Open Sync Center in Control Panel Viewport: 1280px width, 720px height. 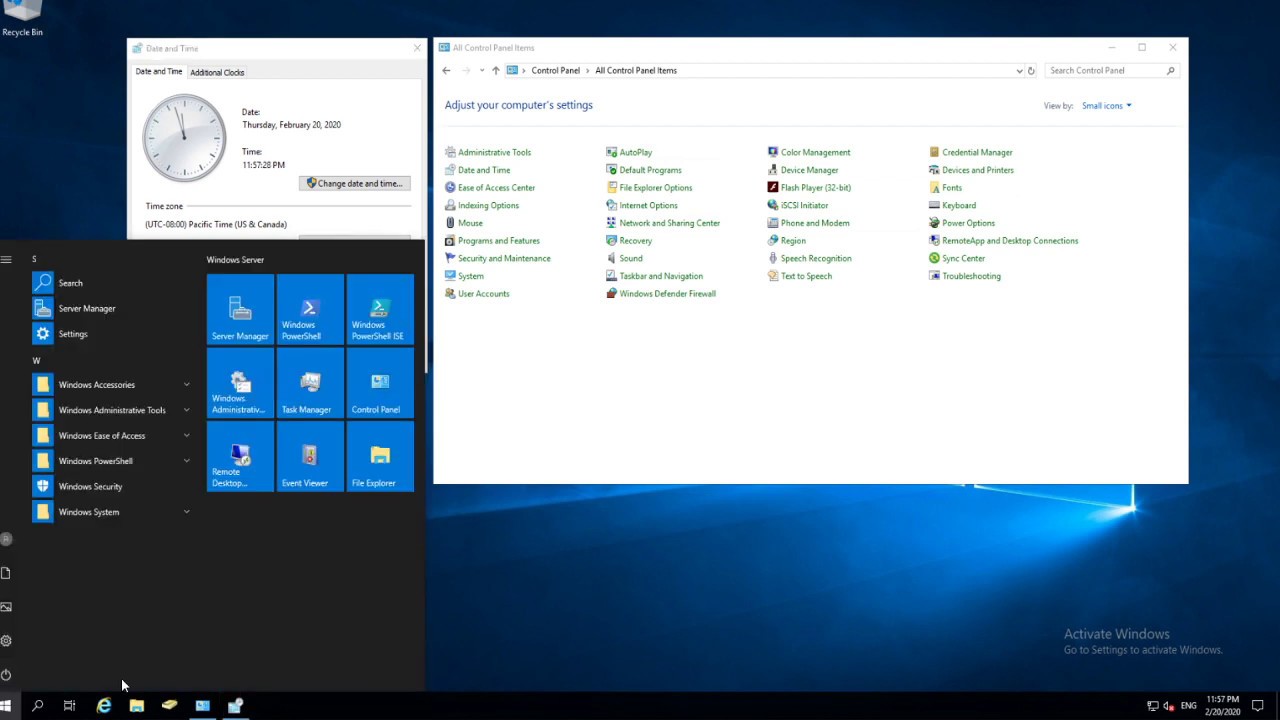pyautogui.click(x=957, y=258)
